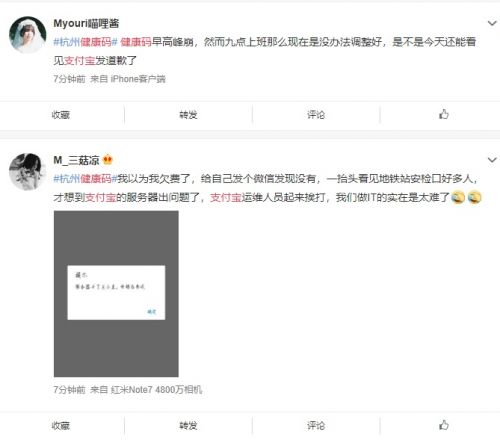
Task: Open the attached screenshot image thumbnail
Action: click(x=116, y=294)
